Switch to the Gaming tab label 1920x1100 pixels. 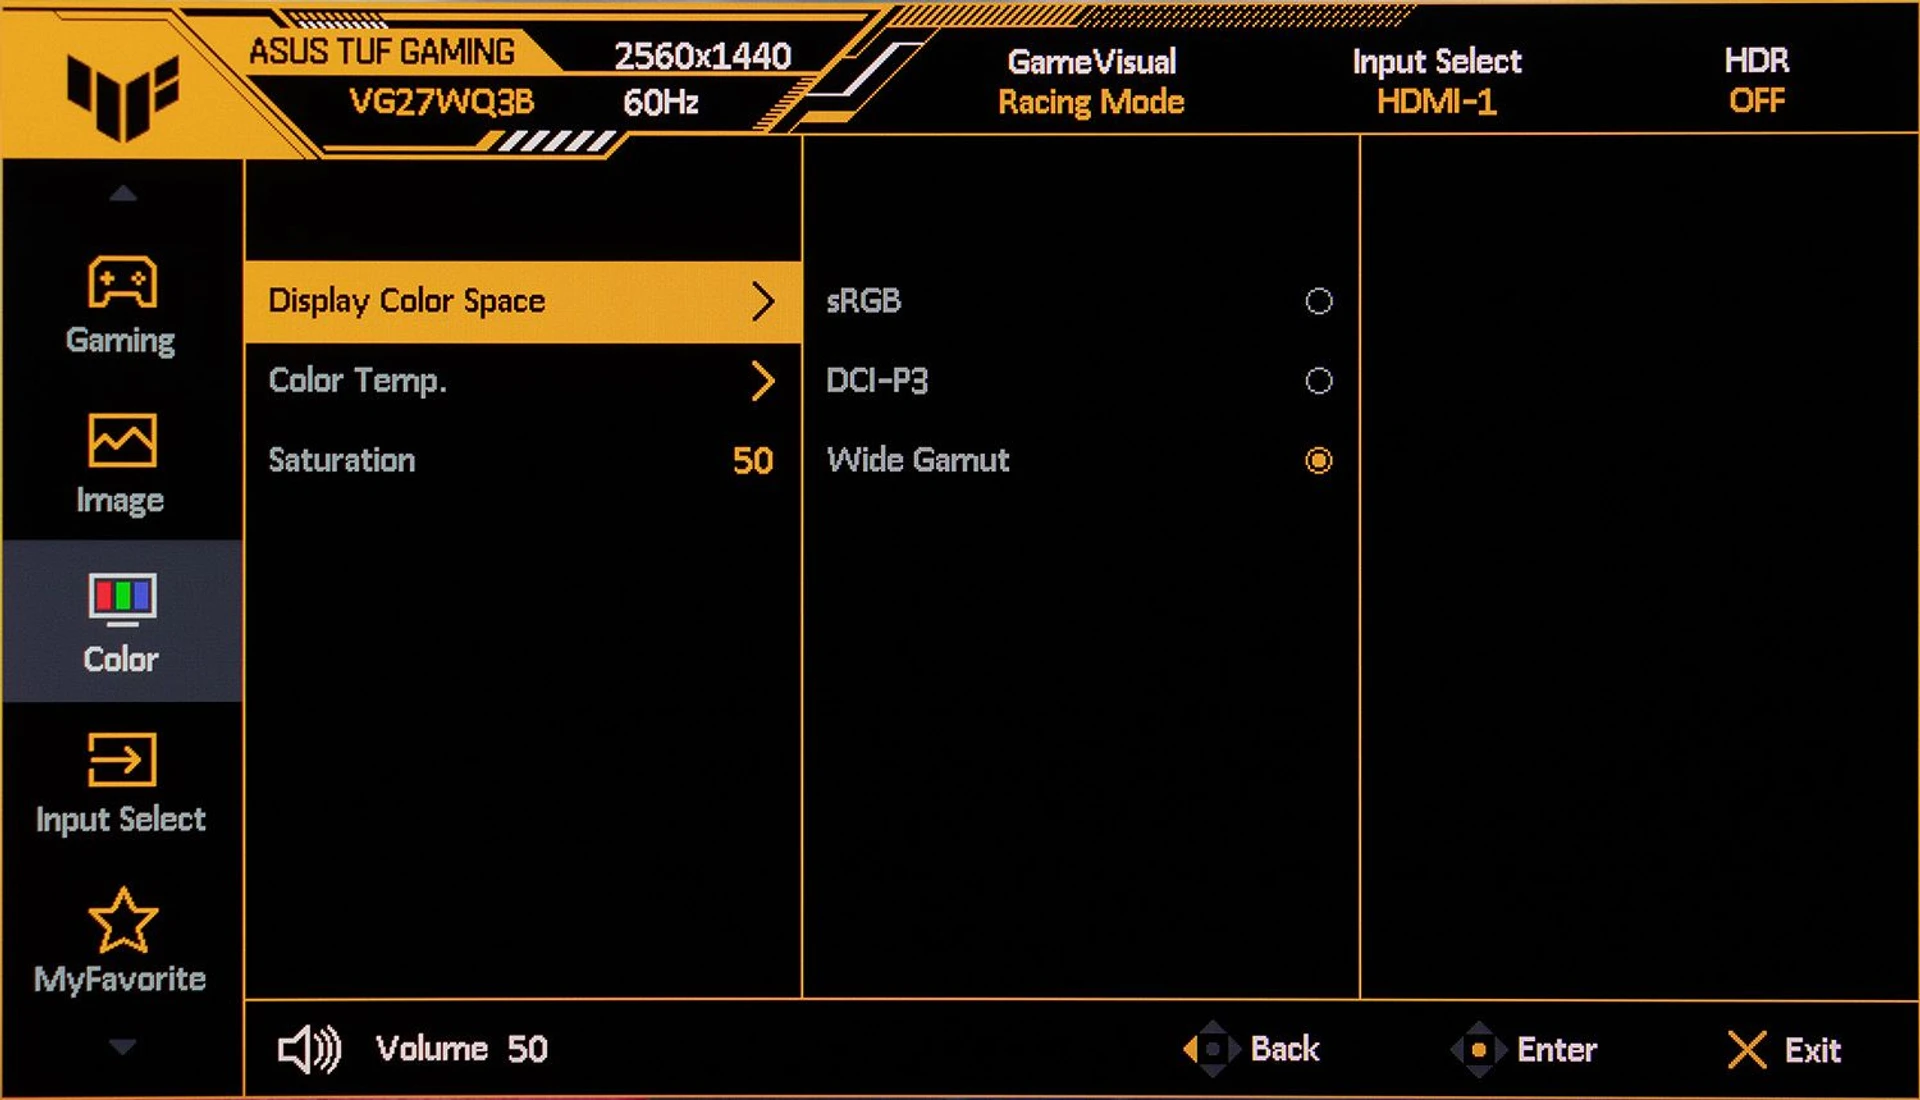121,341
